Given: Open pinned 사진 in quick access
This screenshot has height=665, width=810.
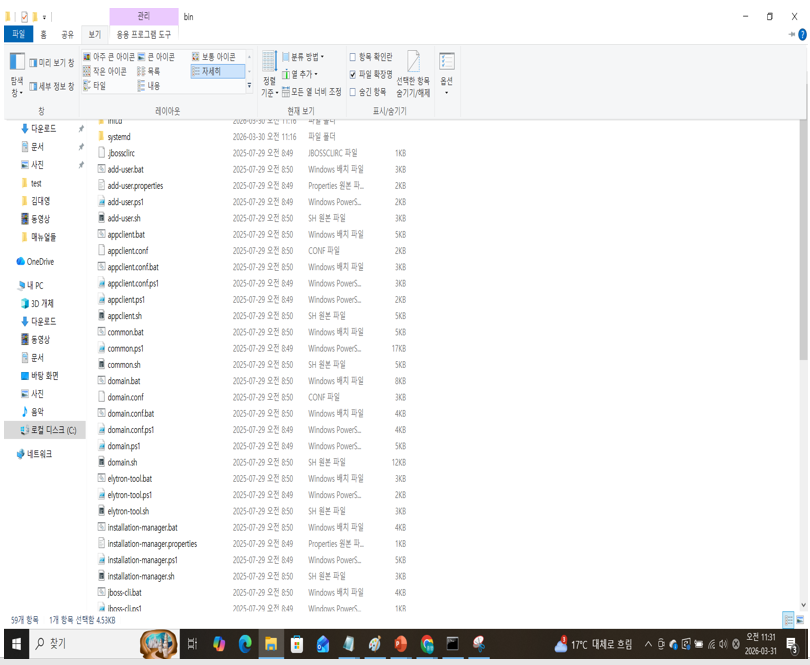Looking at the screenshot, I should coord(37,165).
